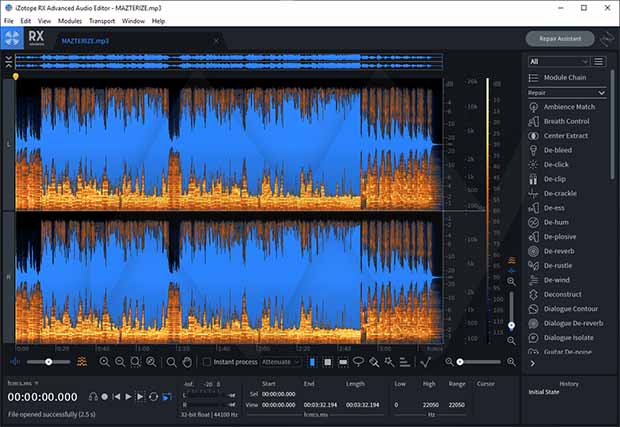Viewport: 620px width, 427px height.
Task: Click the Repair Assistant button
Action: [560, 39]
